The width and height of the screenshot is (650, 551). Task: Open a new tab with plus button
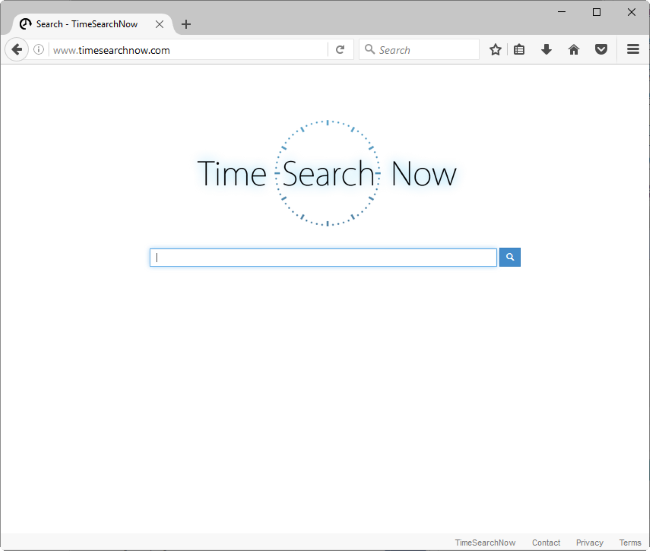click(186, 24)
